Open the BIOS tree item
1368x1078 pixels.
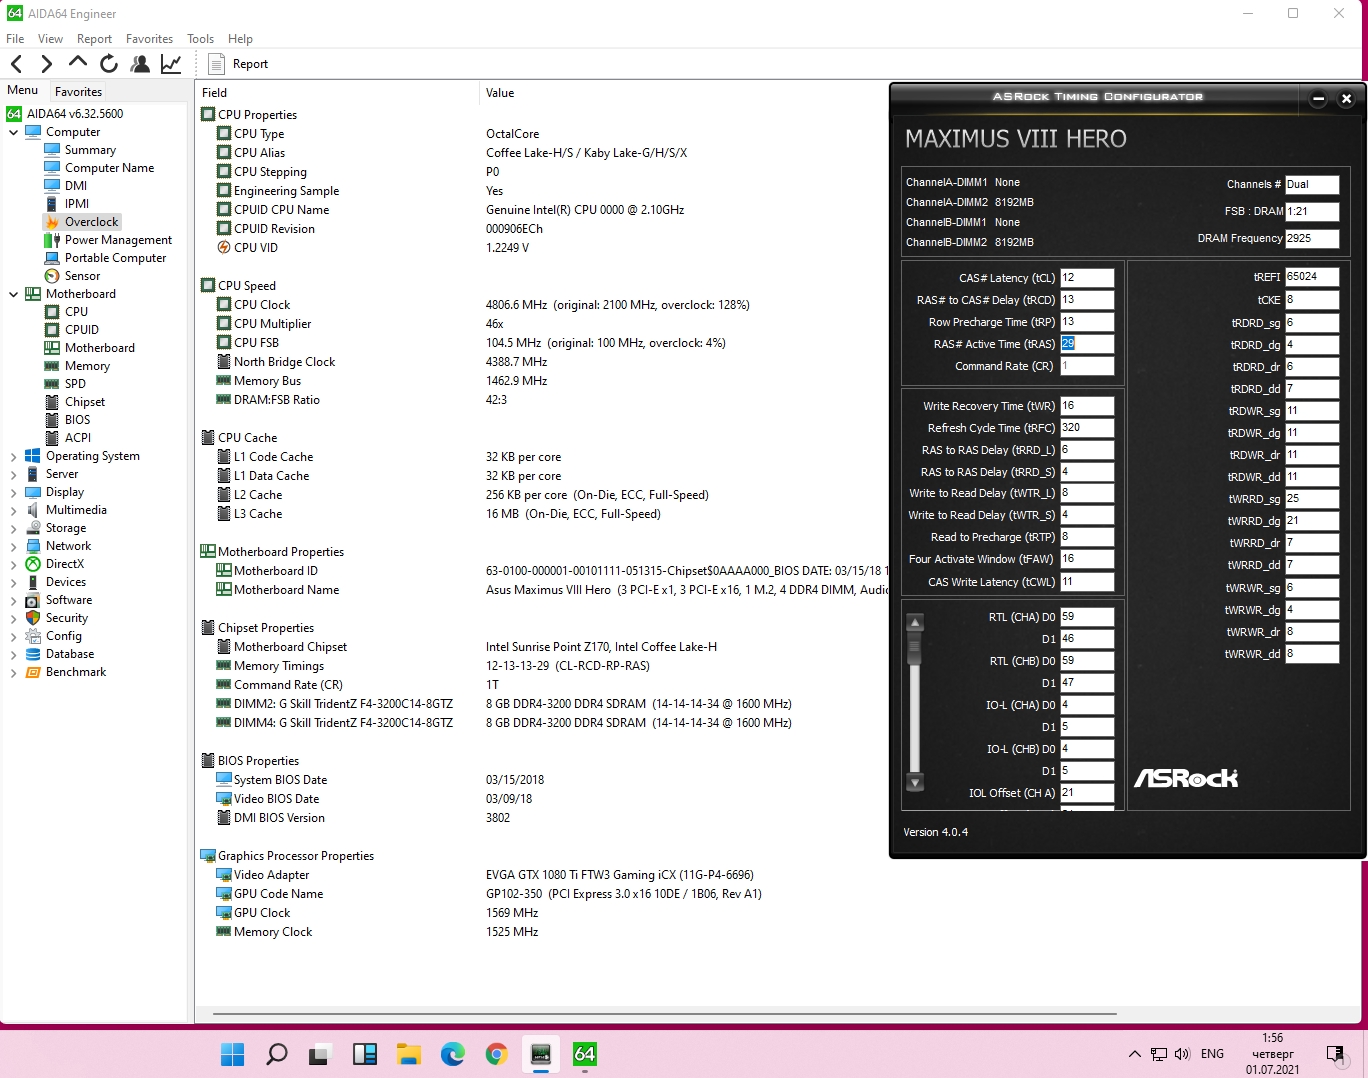[x=77, y=420]
